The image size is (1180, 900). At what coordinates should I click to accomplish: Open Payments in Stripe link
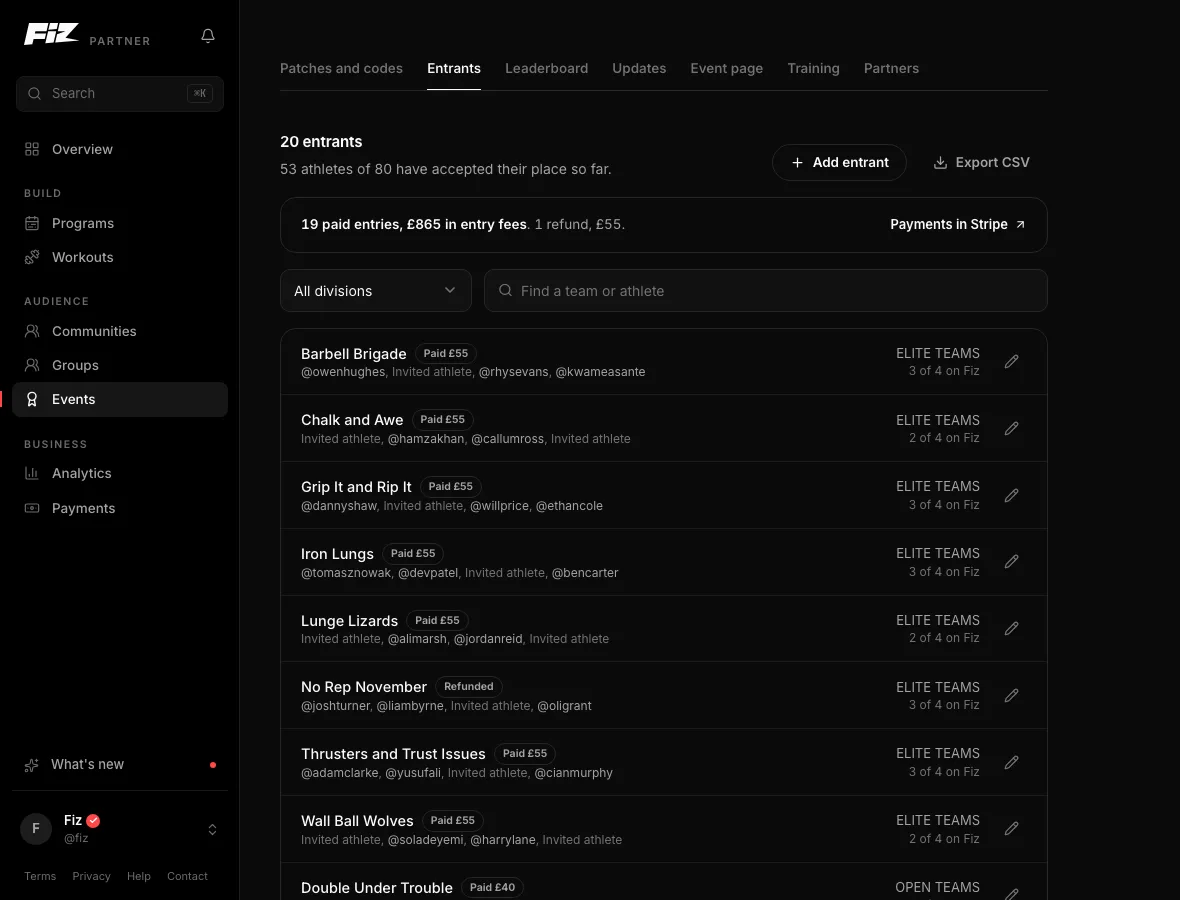pos(956,224)
